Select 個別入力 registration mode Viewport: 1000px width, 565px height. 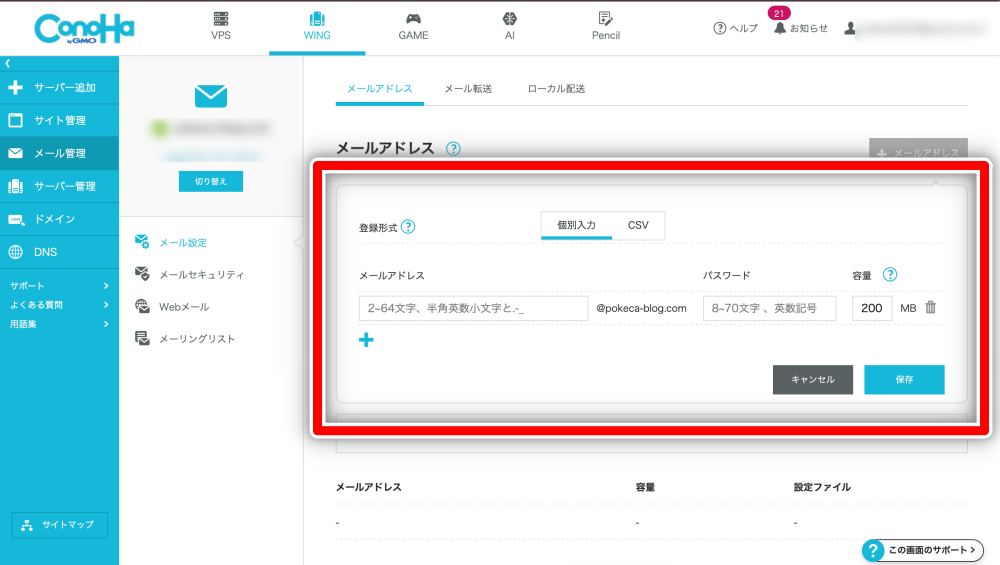pyautogui.click(x=576, y=226)
